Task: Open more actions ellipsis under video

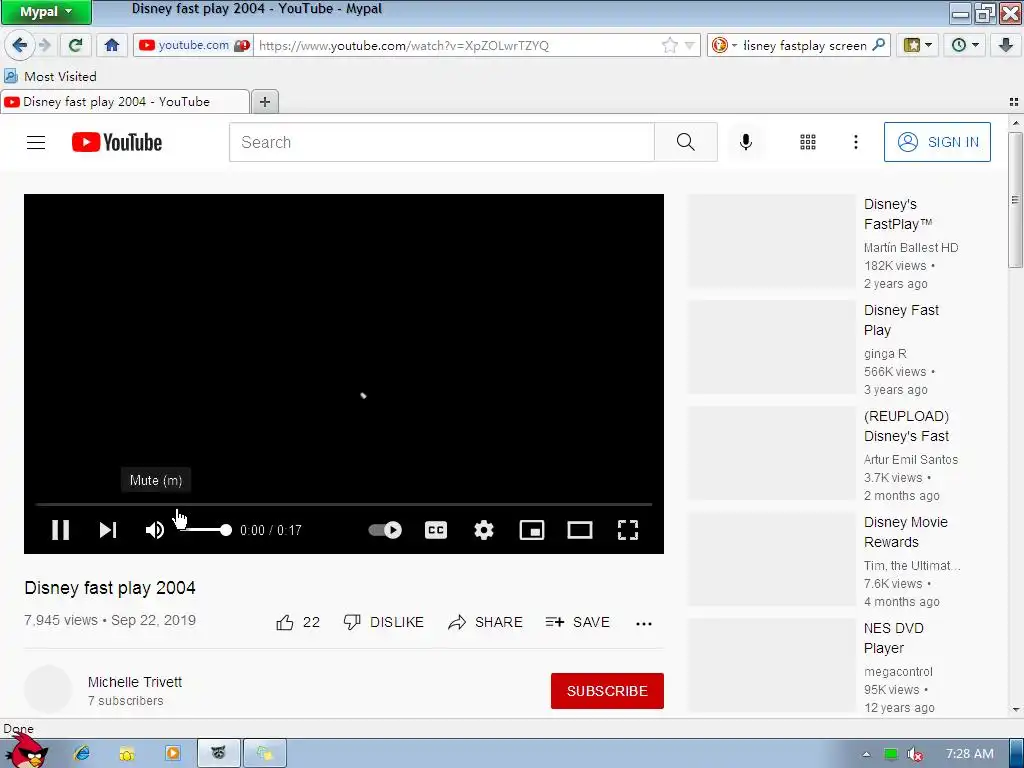Action: coord(643,623)
